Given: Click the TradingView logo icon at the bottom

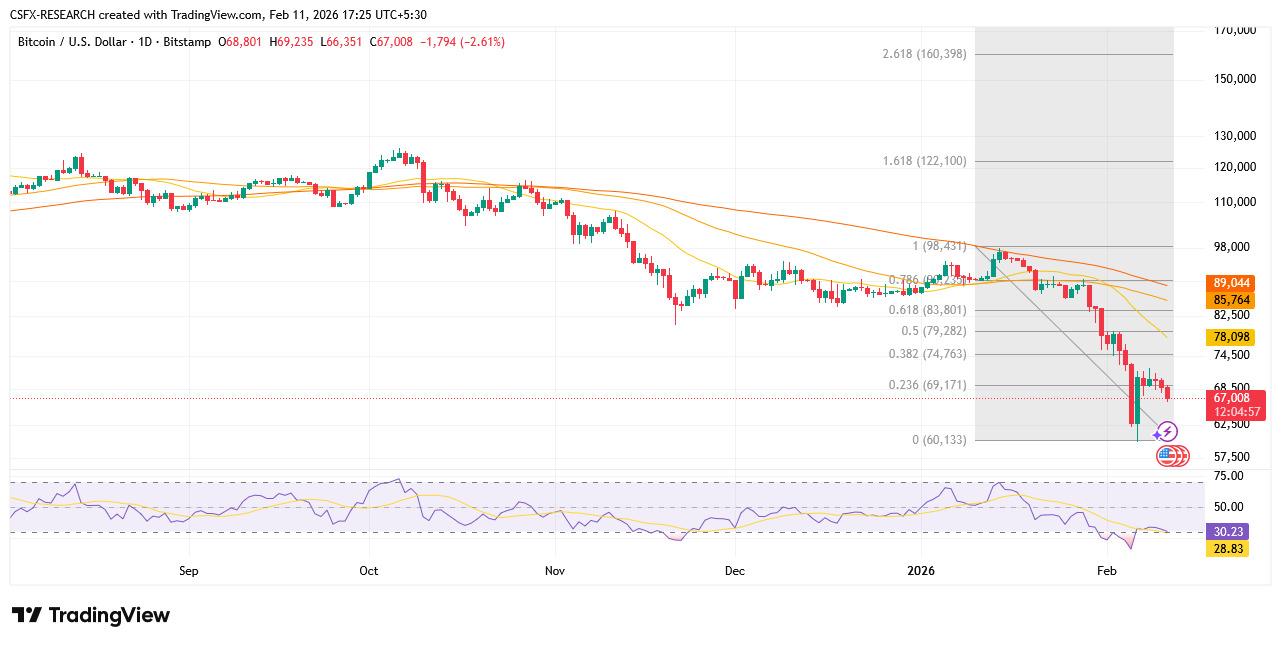Looking at the screenshot, I should (27, 615).
